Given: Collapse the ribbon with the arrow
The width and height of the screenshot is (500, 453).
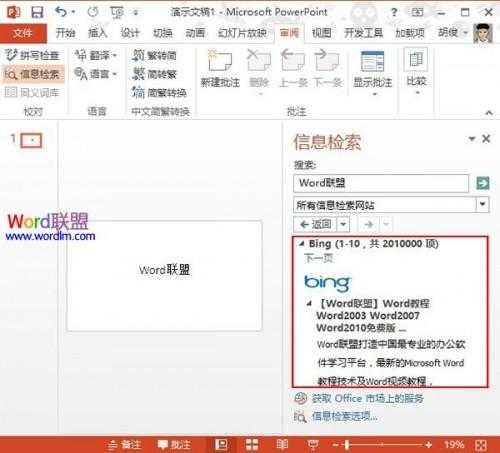Looking at the screenshot, I should pyautogui.click(x=489, y=113).
